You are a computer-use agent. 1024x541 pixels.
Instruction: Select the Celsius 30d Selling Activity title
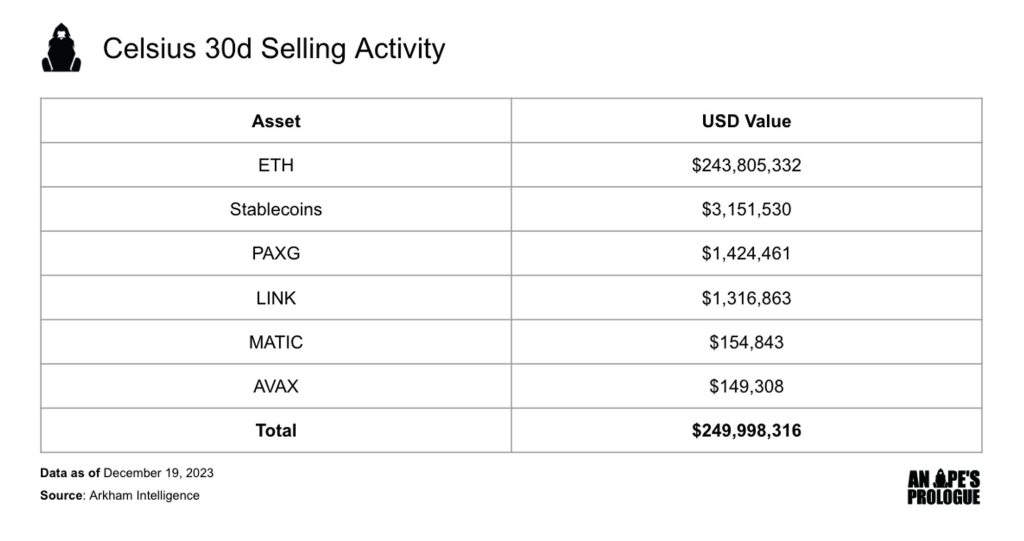(x=274, y=49)
